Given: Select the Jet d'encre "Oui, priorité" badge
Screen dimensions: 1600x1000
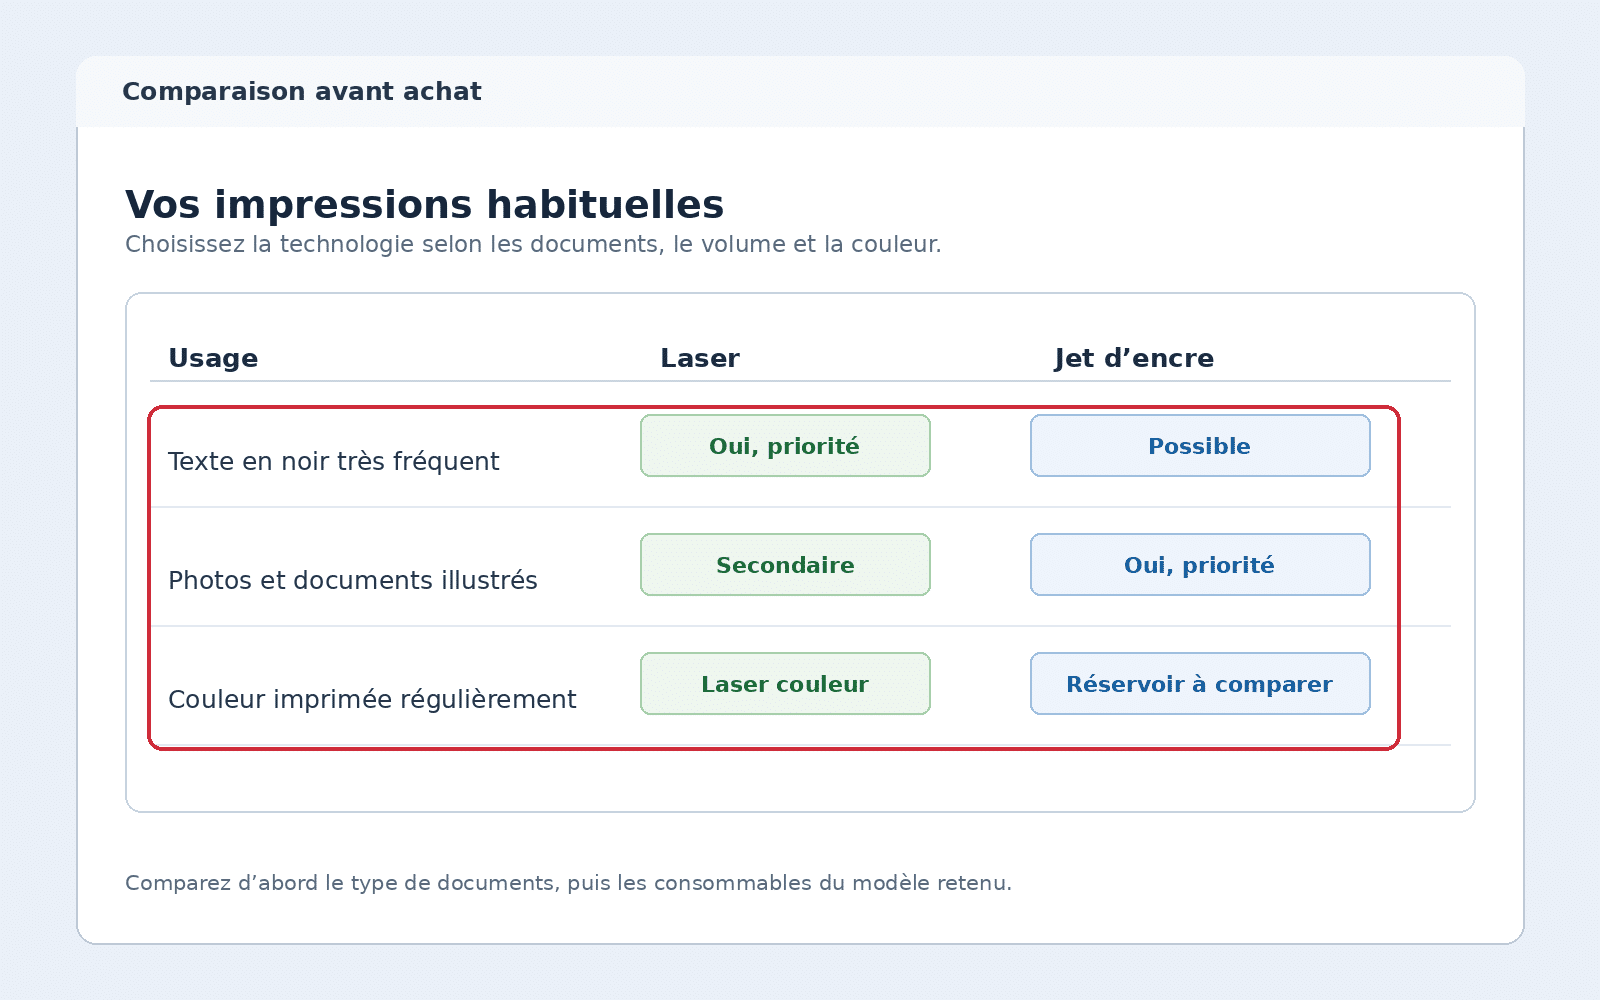Looking at the screenshot, I should [1200, 565].
